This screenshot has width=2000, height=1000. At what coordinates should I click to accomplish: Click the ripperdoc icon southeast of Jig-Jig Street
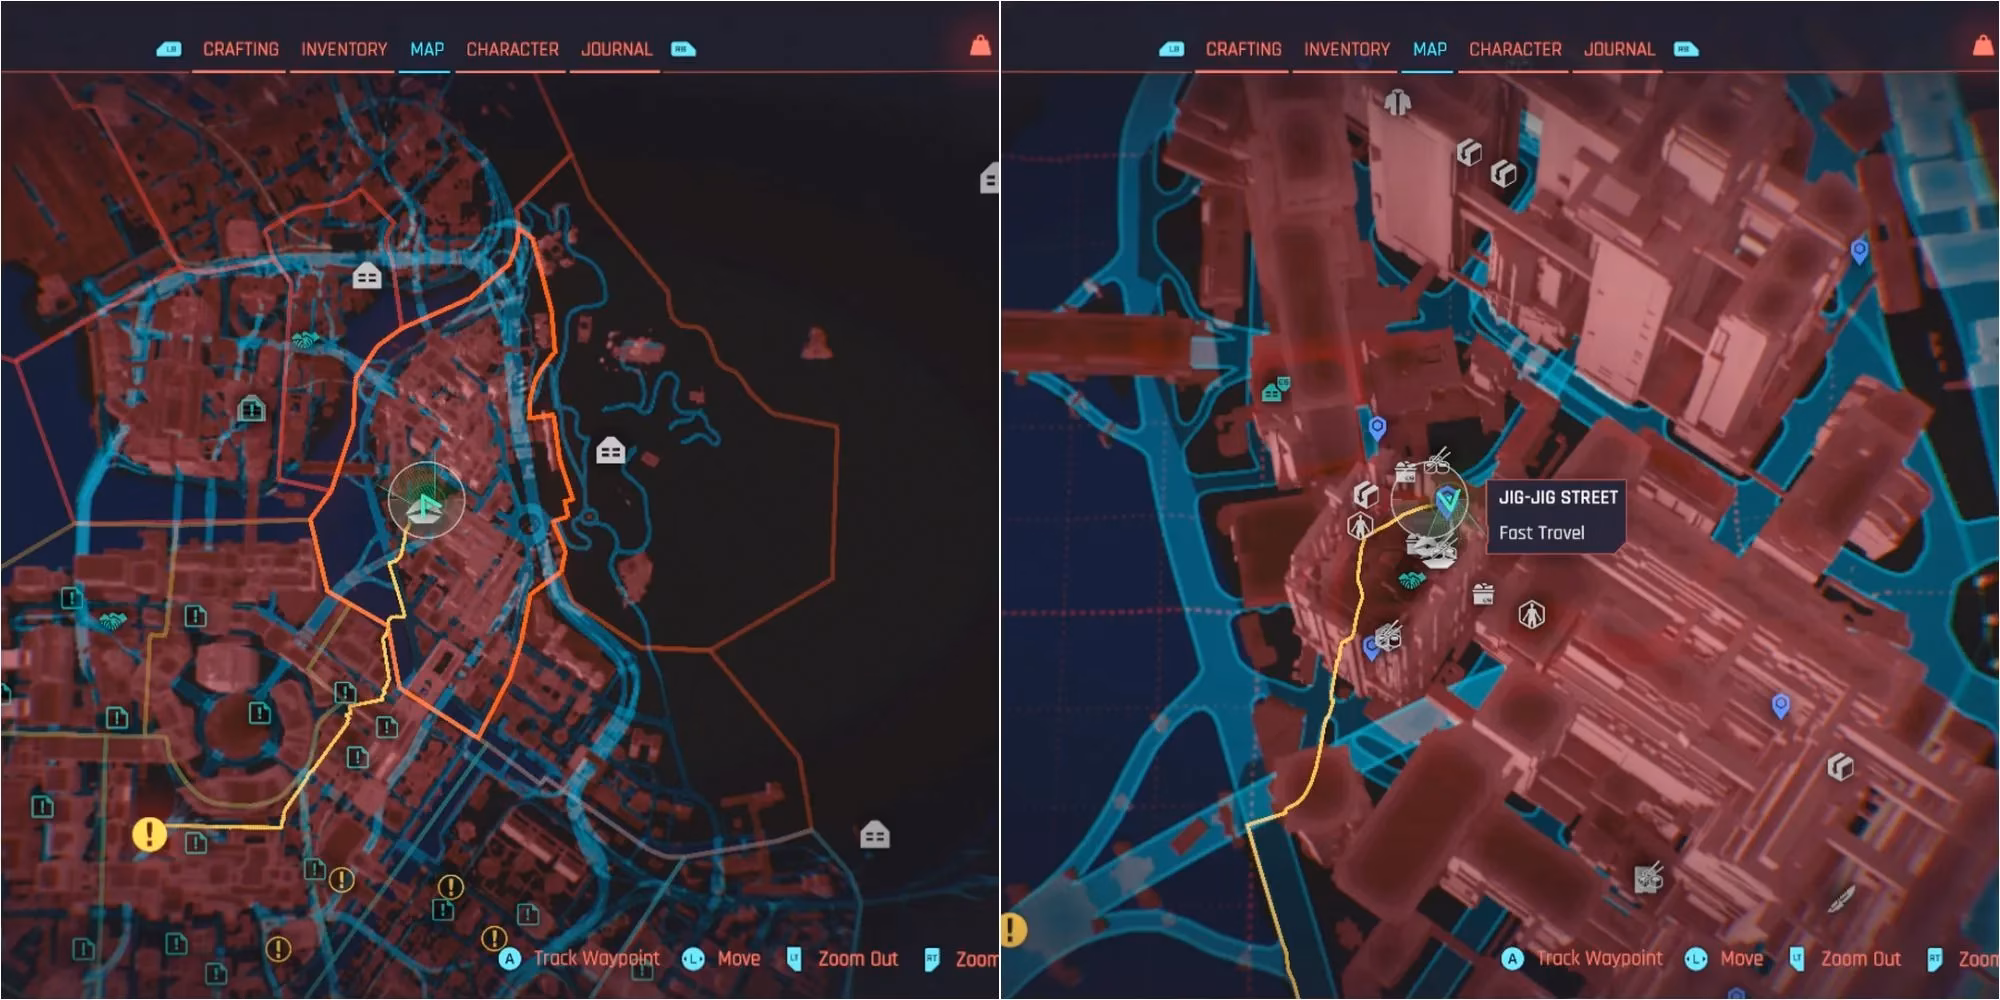pos(1531,614)
